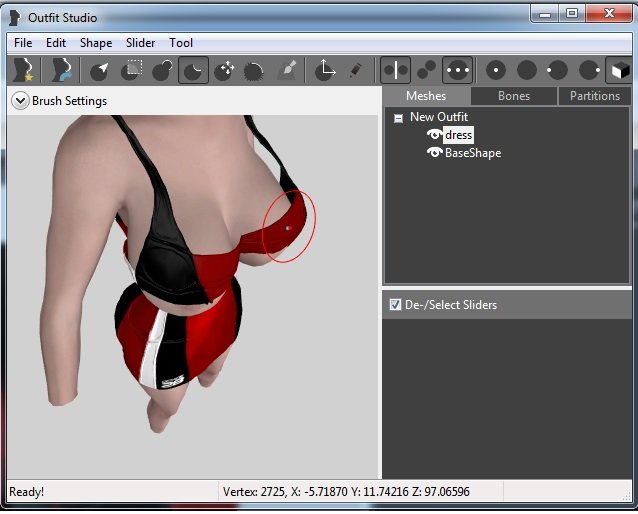The height and width of the screenshot is (514, 638).
Task: Select the Move brush tool
Action: tap(224, 70)
